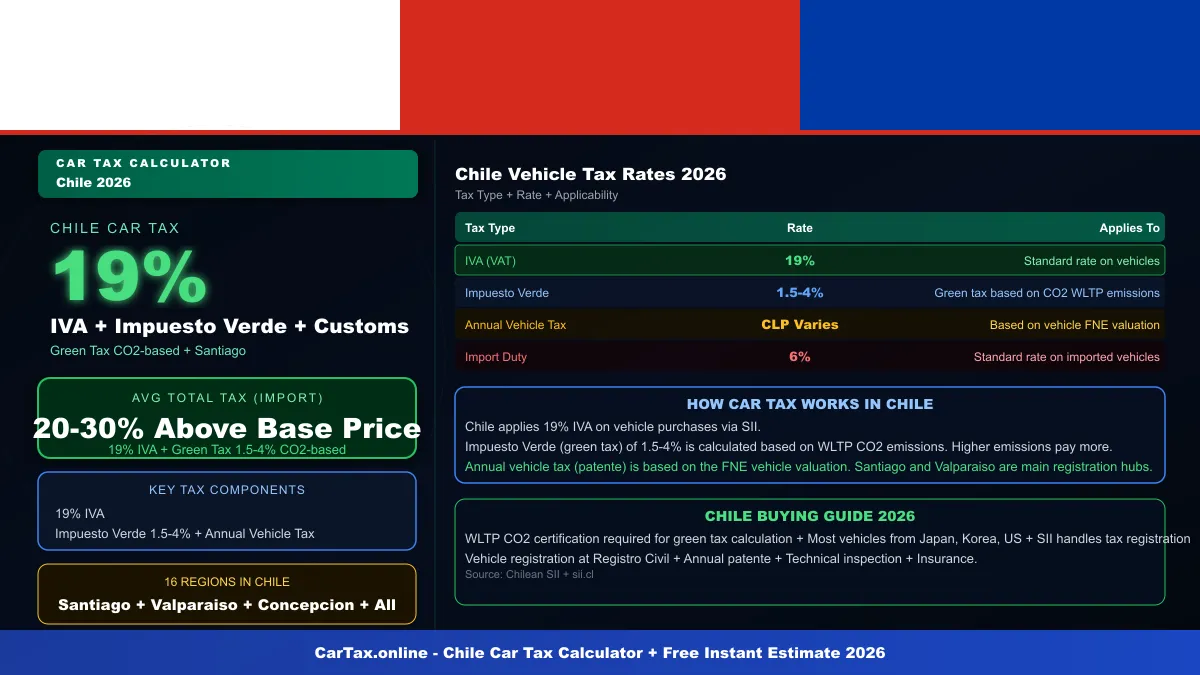This screenshot has width=1200, height=675.
Task: Select the 'Annual Vehicle Tax' row label
Action: click(516, 325)
